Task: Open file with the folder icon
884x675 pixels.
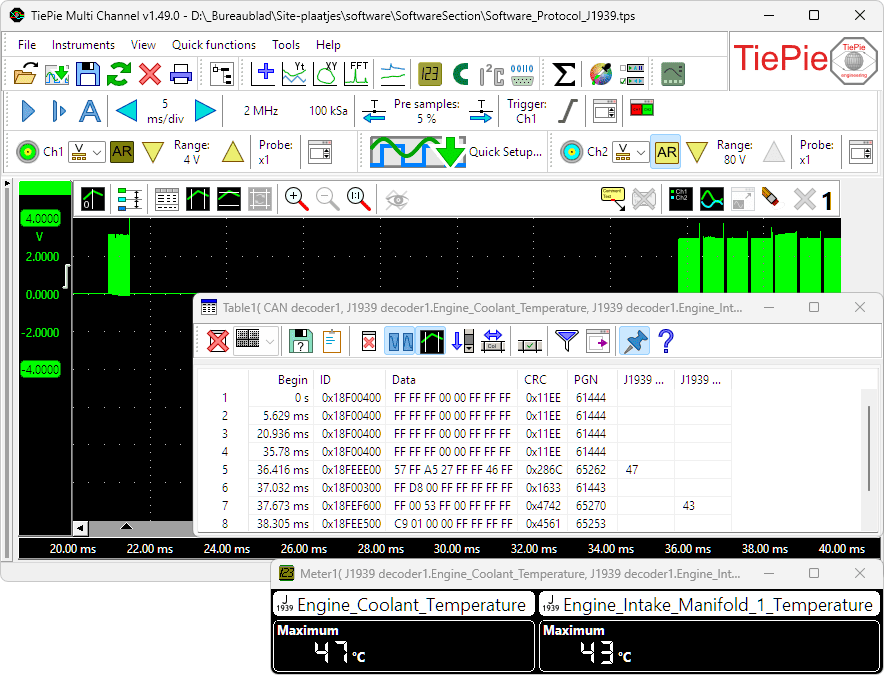Action: (25, 73)
